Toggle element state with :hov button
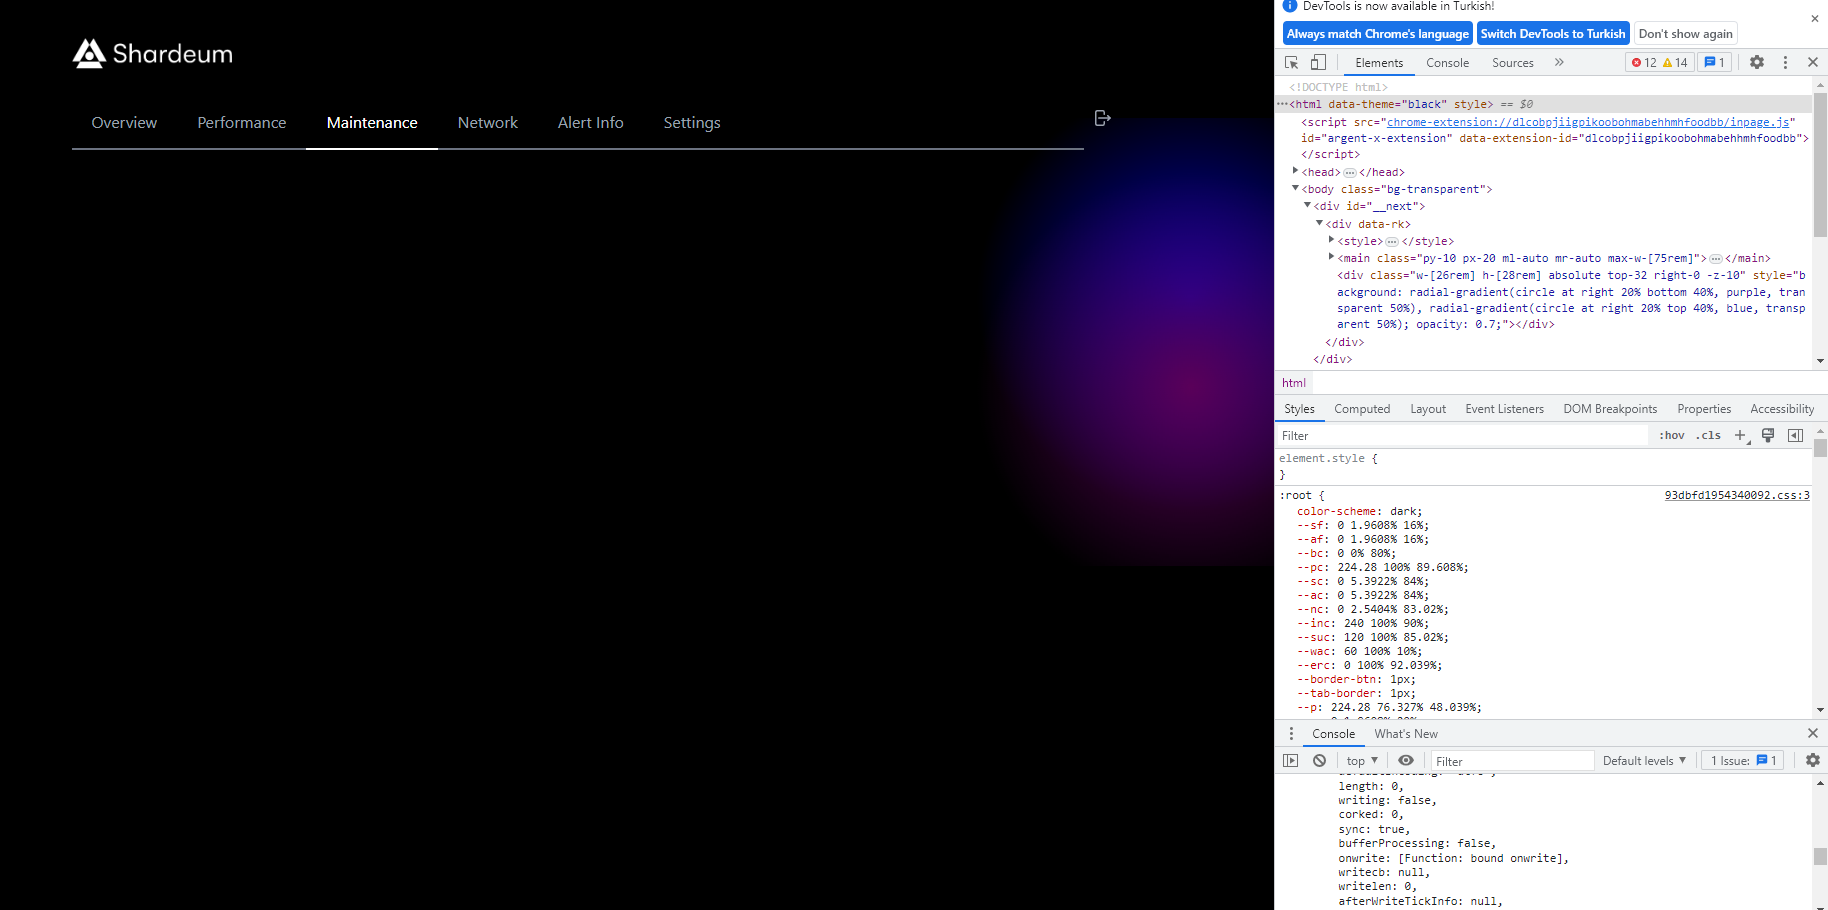Image resolution: width=1828 pixels, height=910 pixels. coord(1671,435)
